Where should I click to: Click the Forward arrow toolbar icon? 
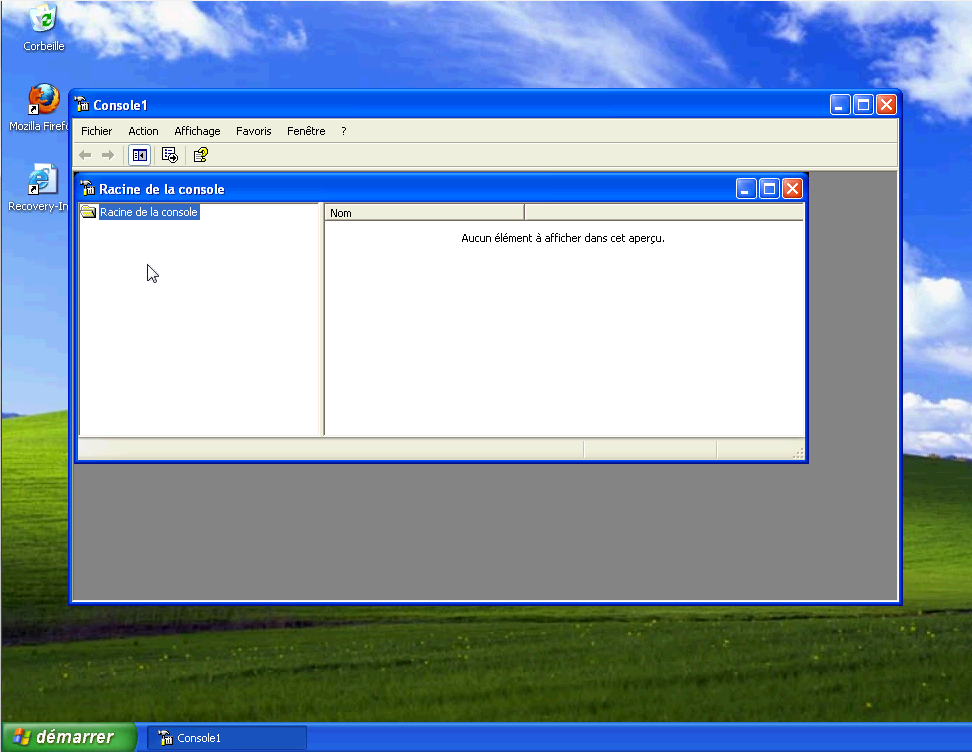[108, 155]
